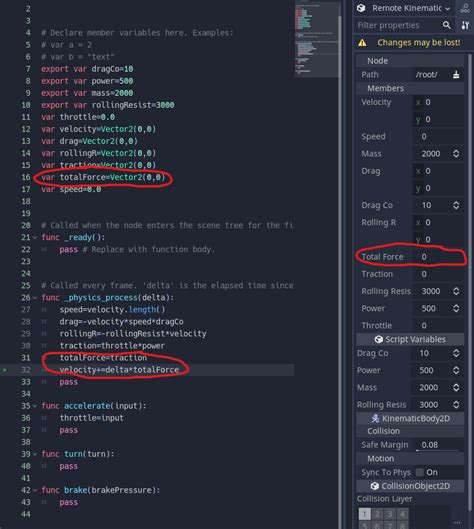474x529 pixels.
Task: Adjust the Members Mass 2000 stepper arrows
Action: pos(456,154)
